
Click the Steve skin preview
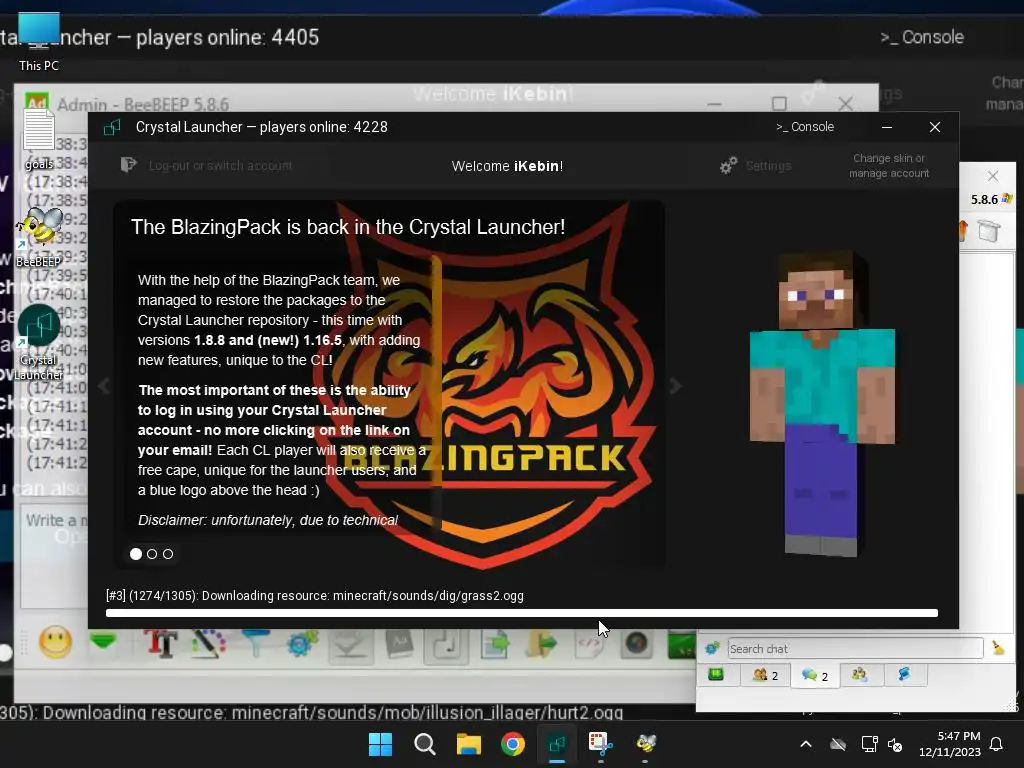(822, 403)
